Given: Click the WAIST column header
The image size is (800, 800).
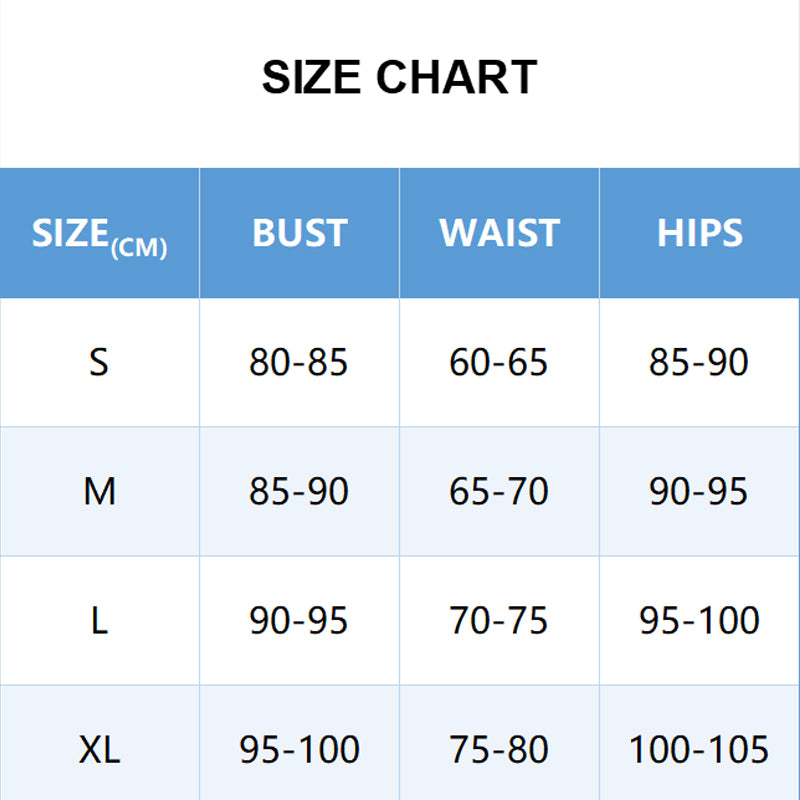Looking at the screenshot, I should point(499,233).
